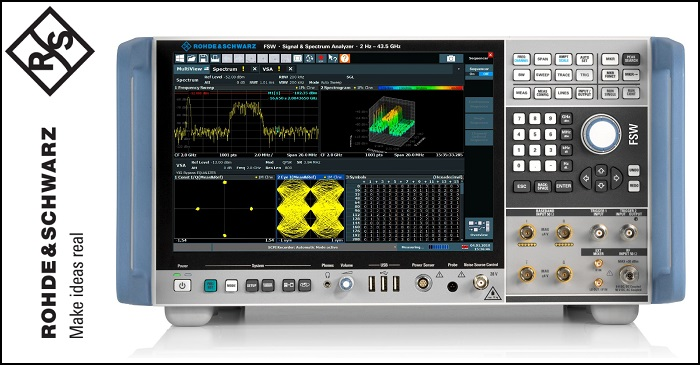This screenshot has width=700, height=365.
Task: Close the VSA tab with its X
Action: click(290, 69)
